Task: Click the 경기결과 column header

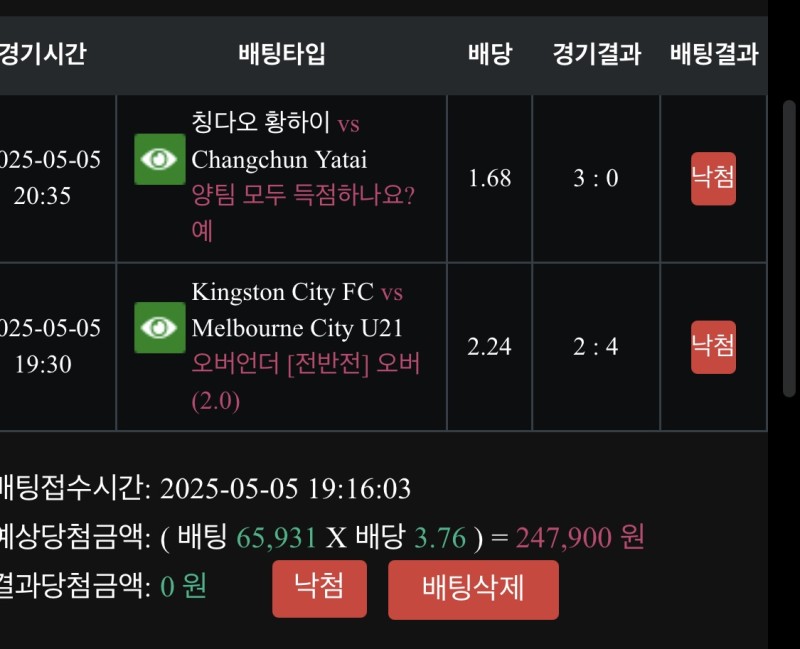Action: (596, 54)
